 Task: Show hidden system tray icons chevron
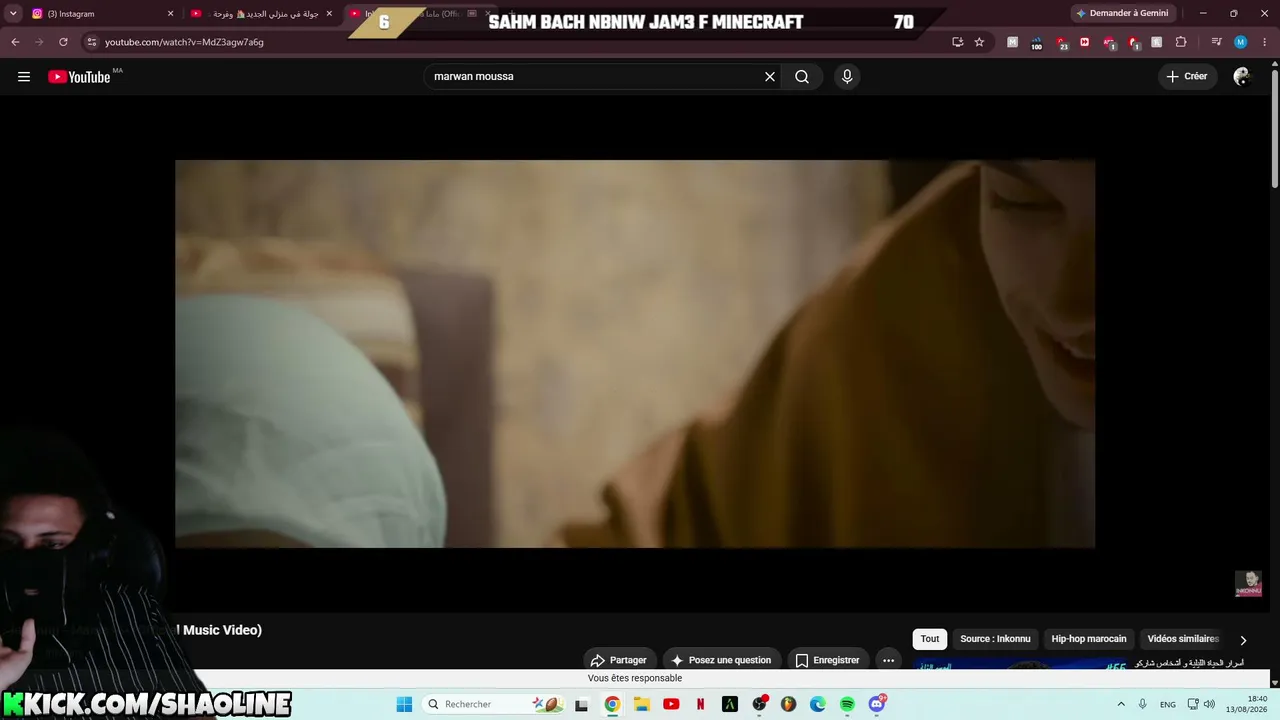(1121, 704)
